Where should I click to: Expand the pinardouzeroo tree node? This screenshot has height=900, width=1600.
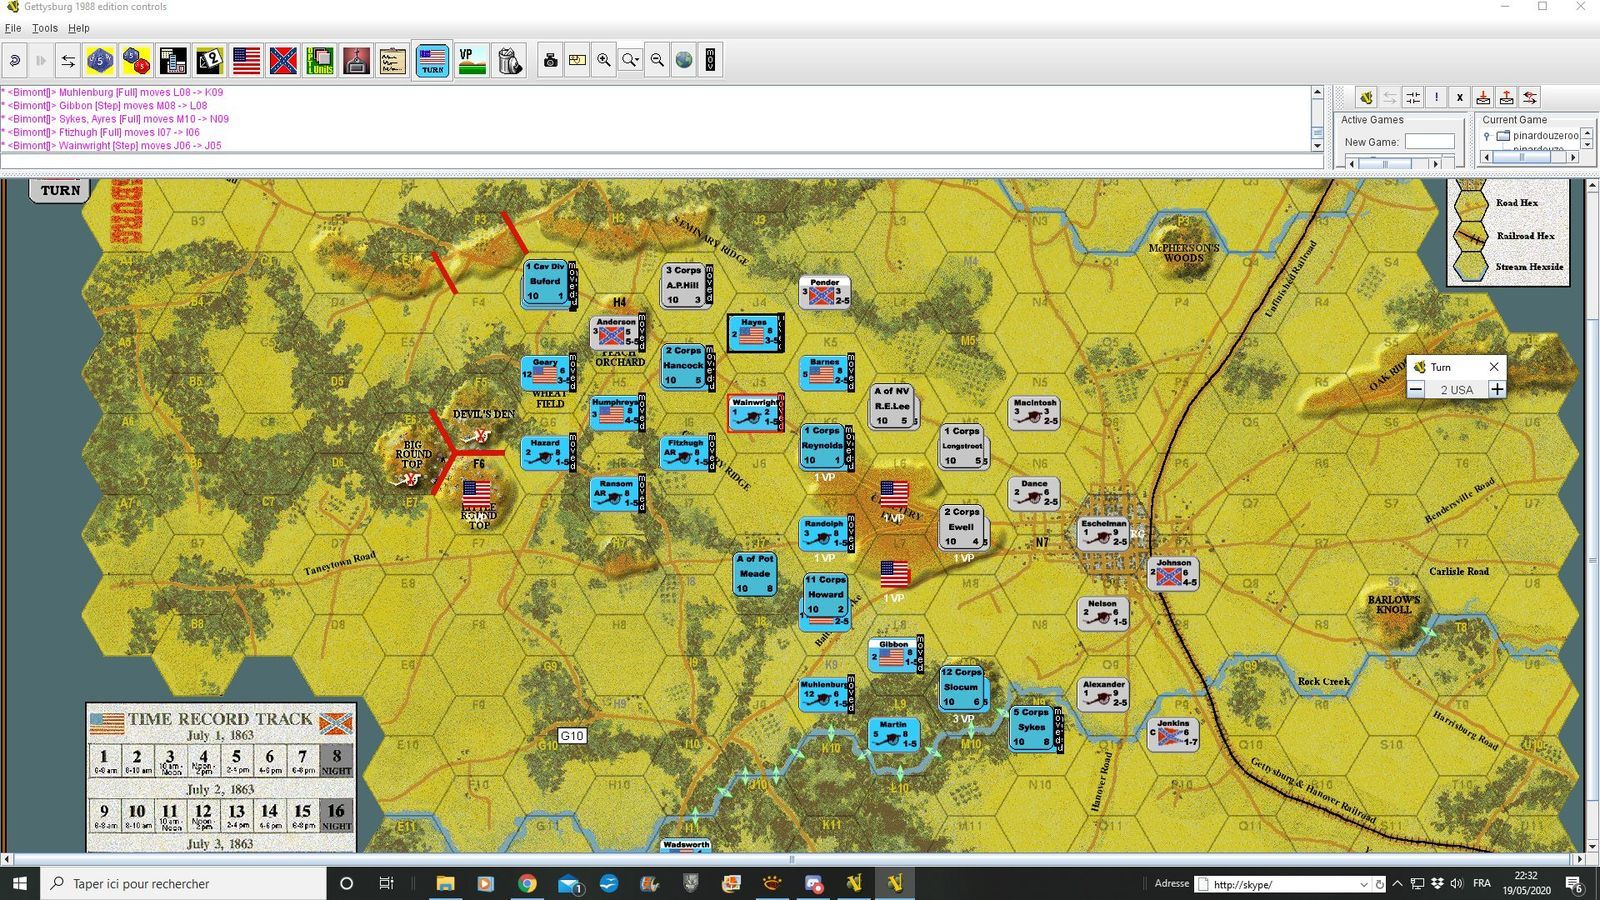click(1487, 136)
